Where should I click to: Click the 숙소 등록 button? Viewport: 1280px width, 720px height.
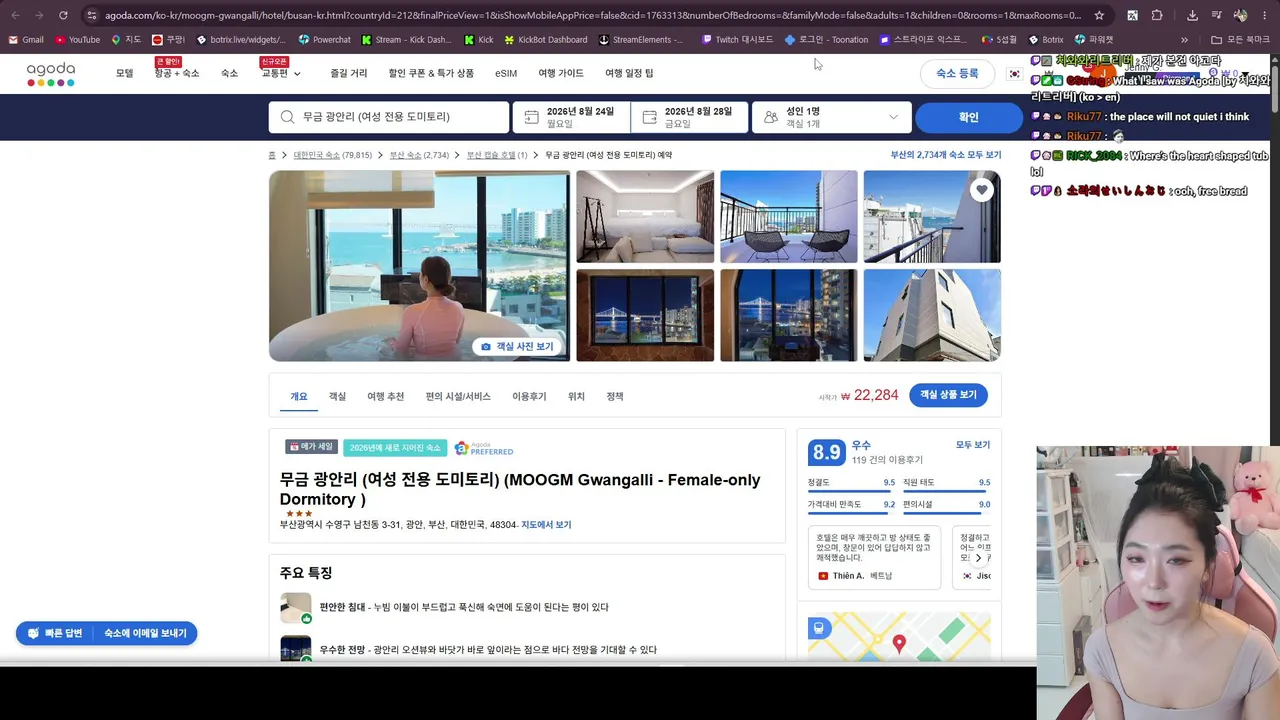click(957, 74)
